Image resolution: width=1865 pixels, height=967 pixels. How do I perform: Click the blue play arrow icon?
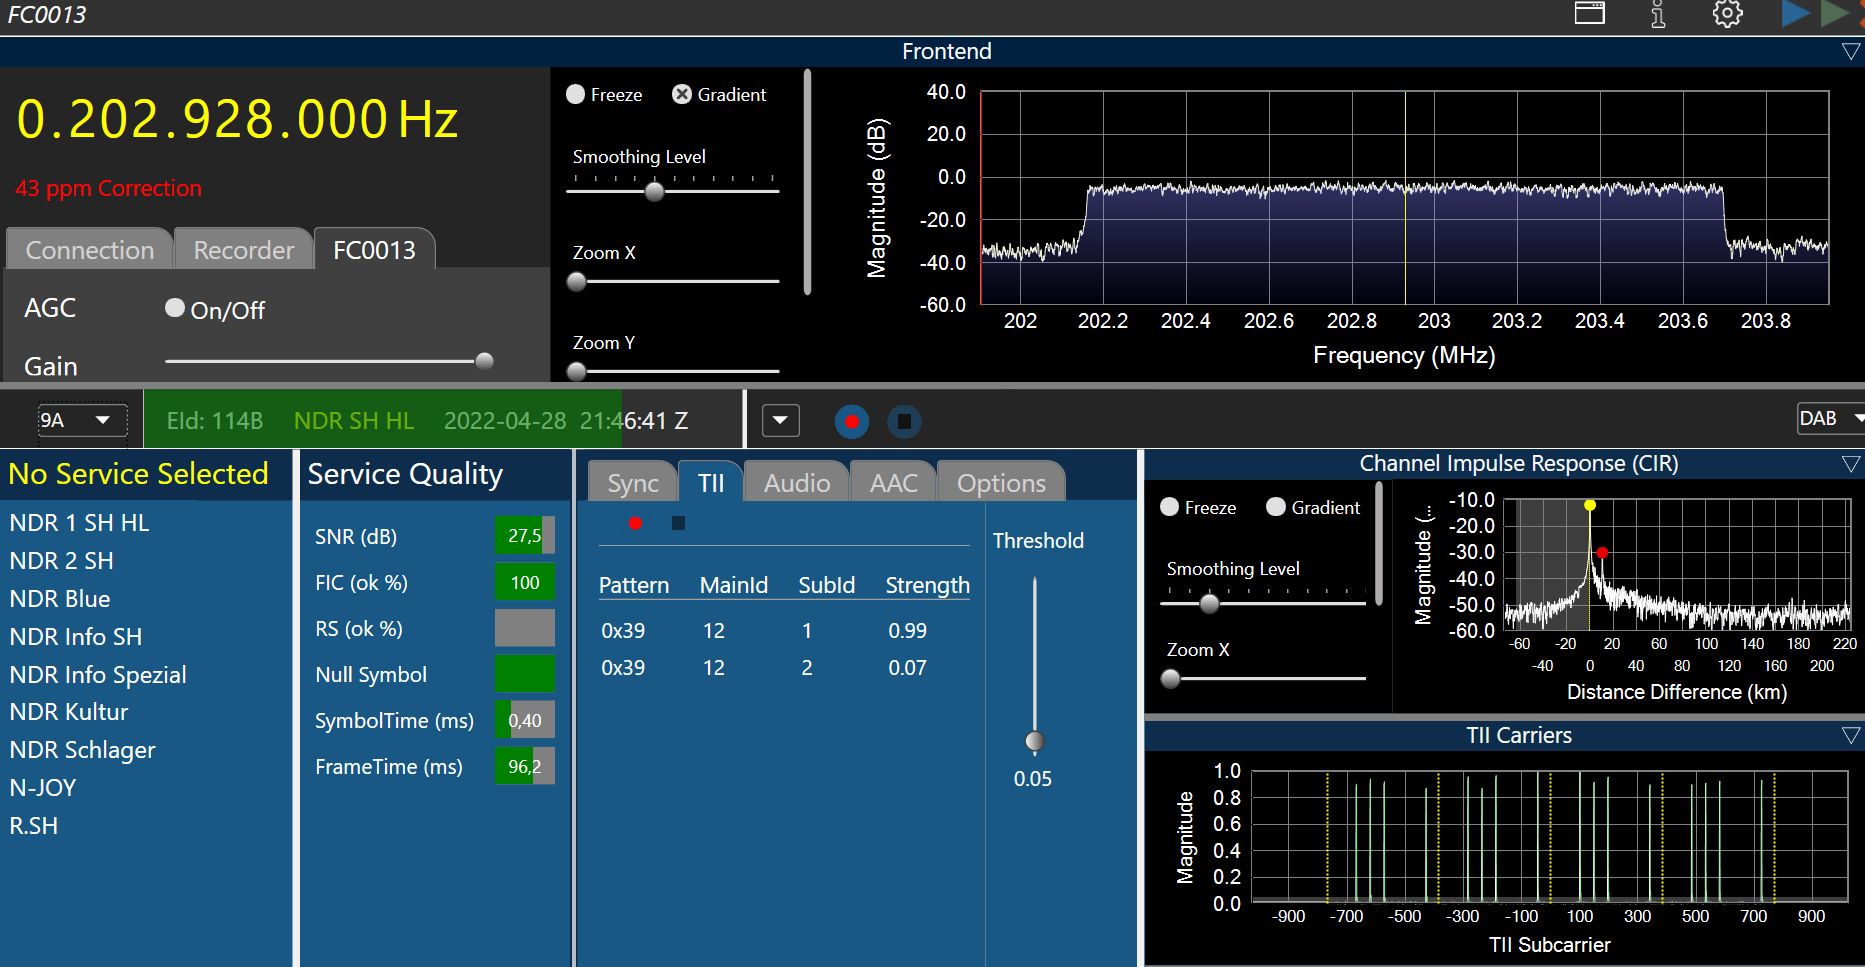[1796, 13]
